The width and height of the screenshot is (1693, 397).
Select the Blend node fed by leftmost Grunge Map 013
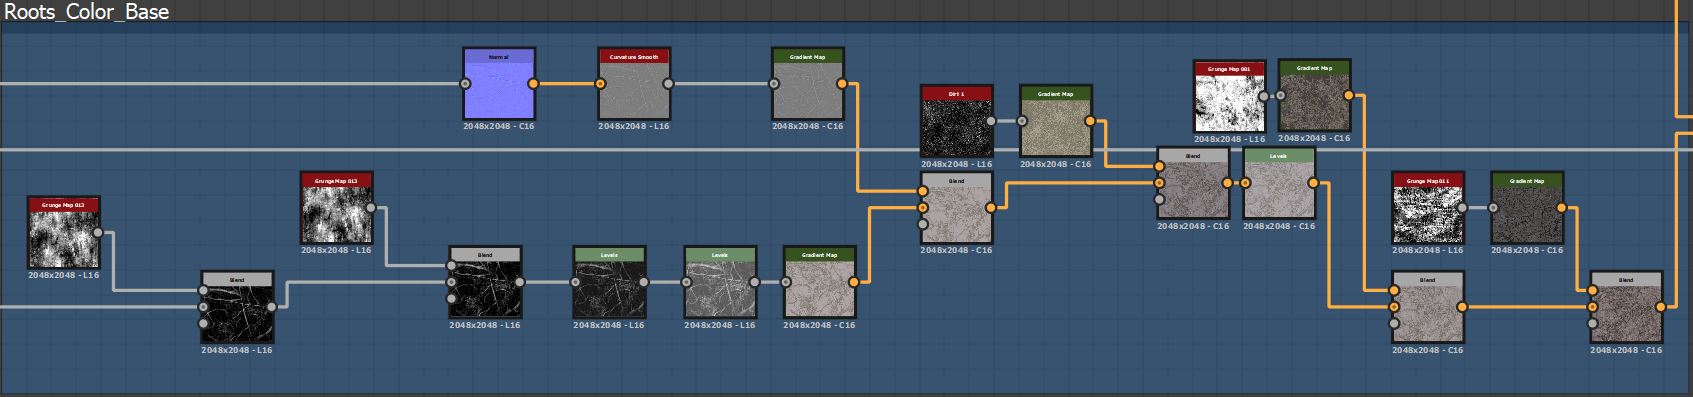[x=237, y=308]
